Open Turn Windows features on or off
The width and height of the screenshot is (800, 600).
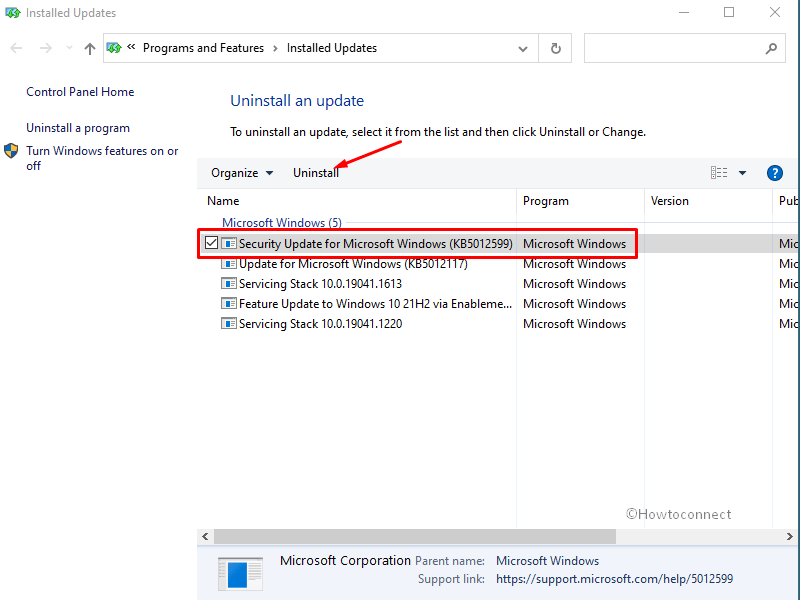click(x=102, y=158)
